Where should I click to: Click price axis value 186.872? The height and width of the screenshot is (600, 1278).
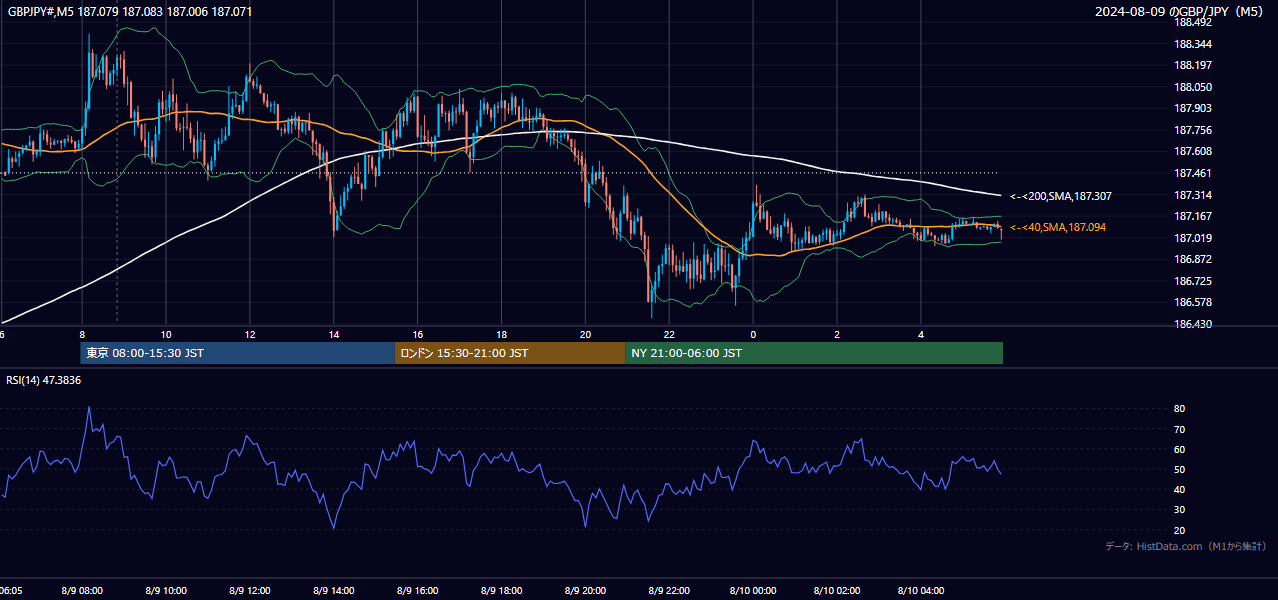point(1193,259)
